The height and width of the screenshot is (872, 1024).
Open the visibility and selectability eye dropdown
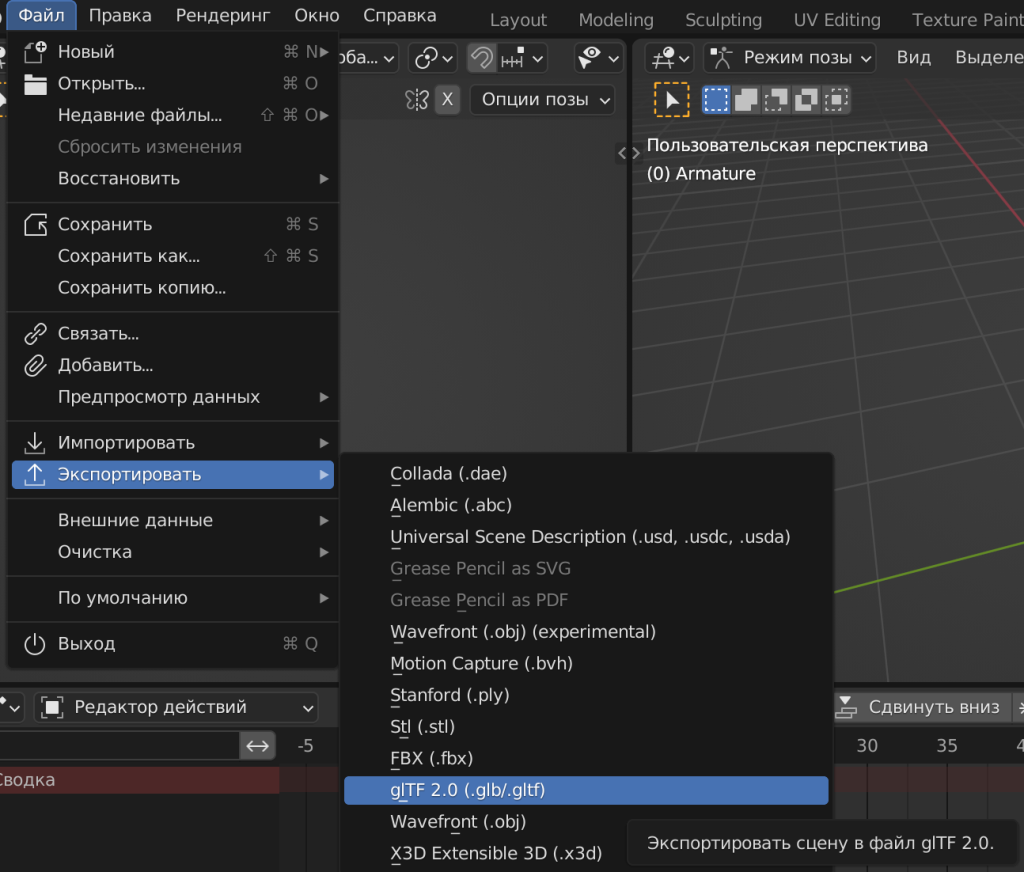click(598, 58)
